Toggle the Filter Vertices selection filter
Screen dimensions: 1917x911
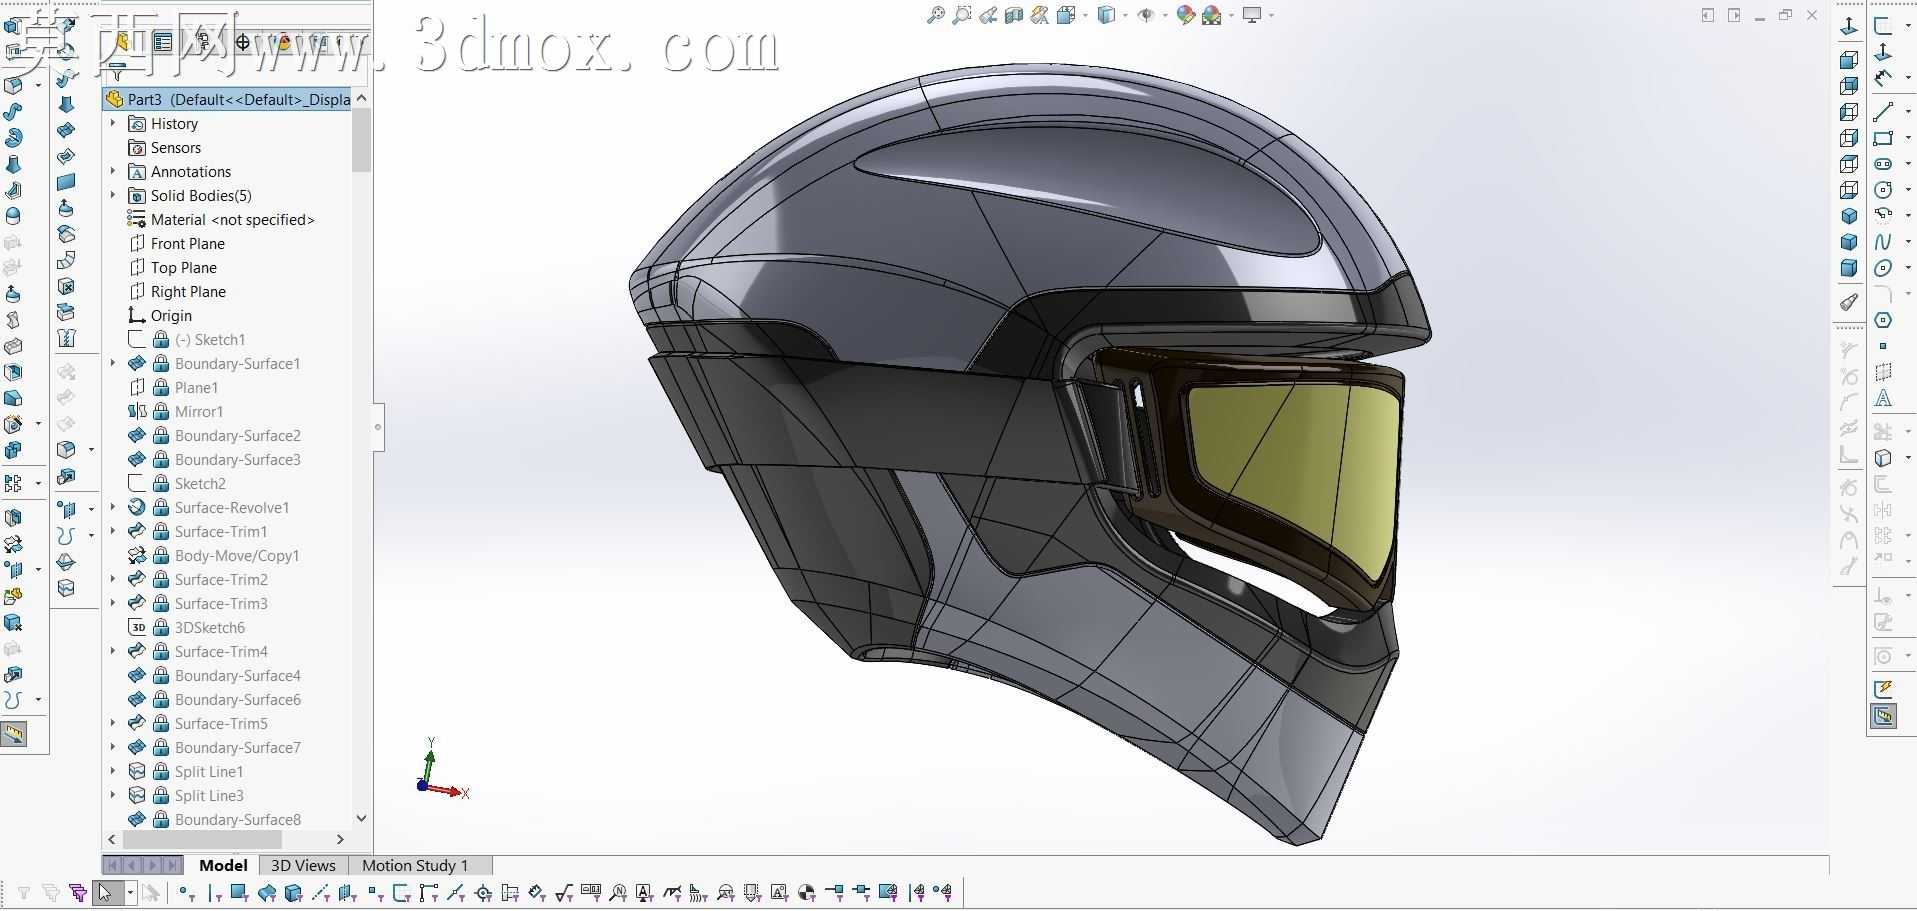[187, 892]
